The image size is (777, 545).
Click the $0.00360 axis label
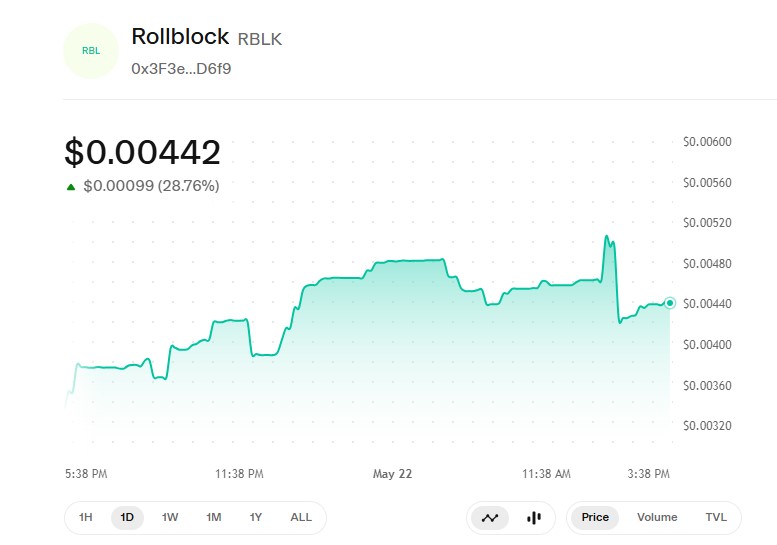(x=707, y=385)
